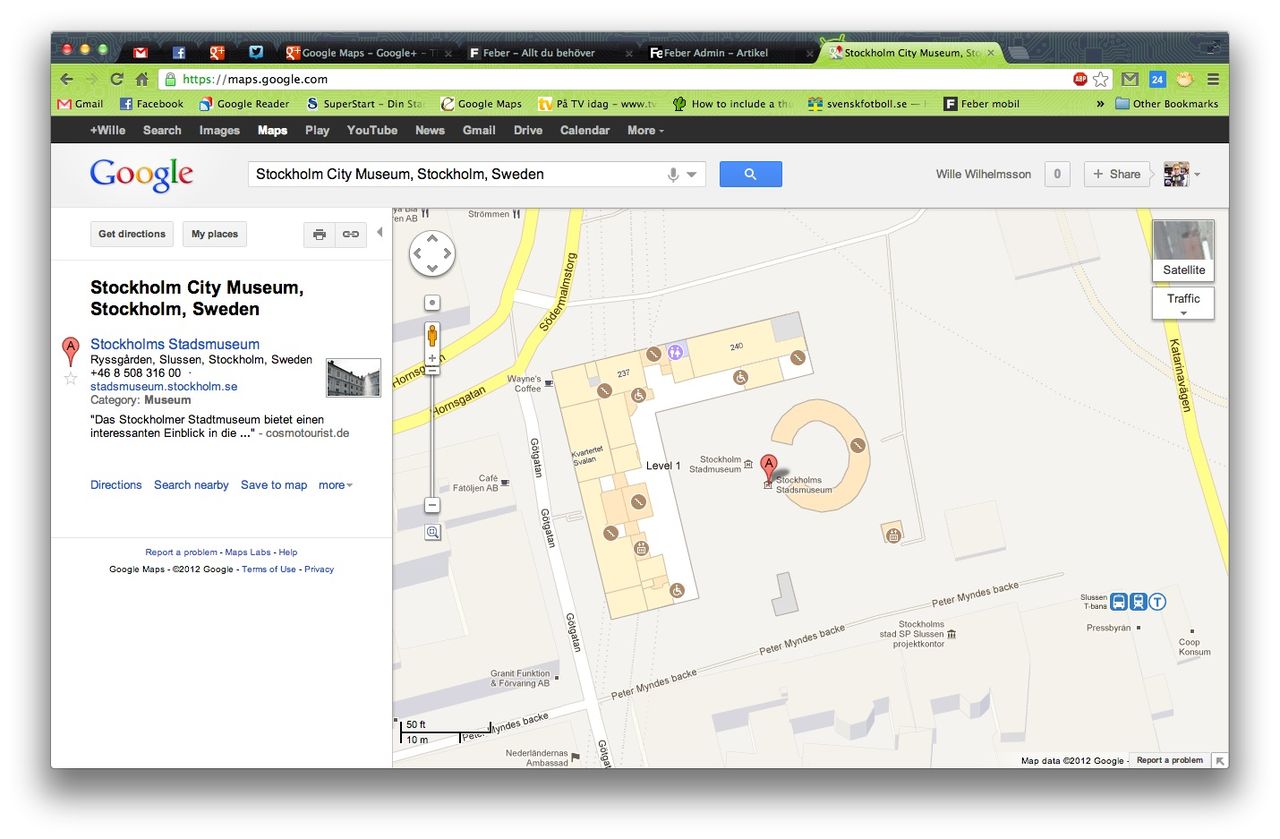Star the Stockholms Stadsmuseum result
This screenshot has width=1280, height=839.
[x=70, y=378]
